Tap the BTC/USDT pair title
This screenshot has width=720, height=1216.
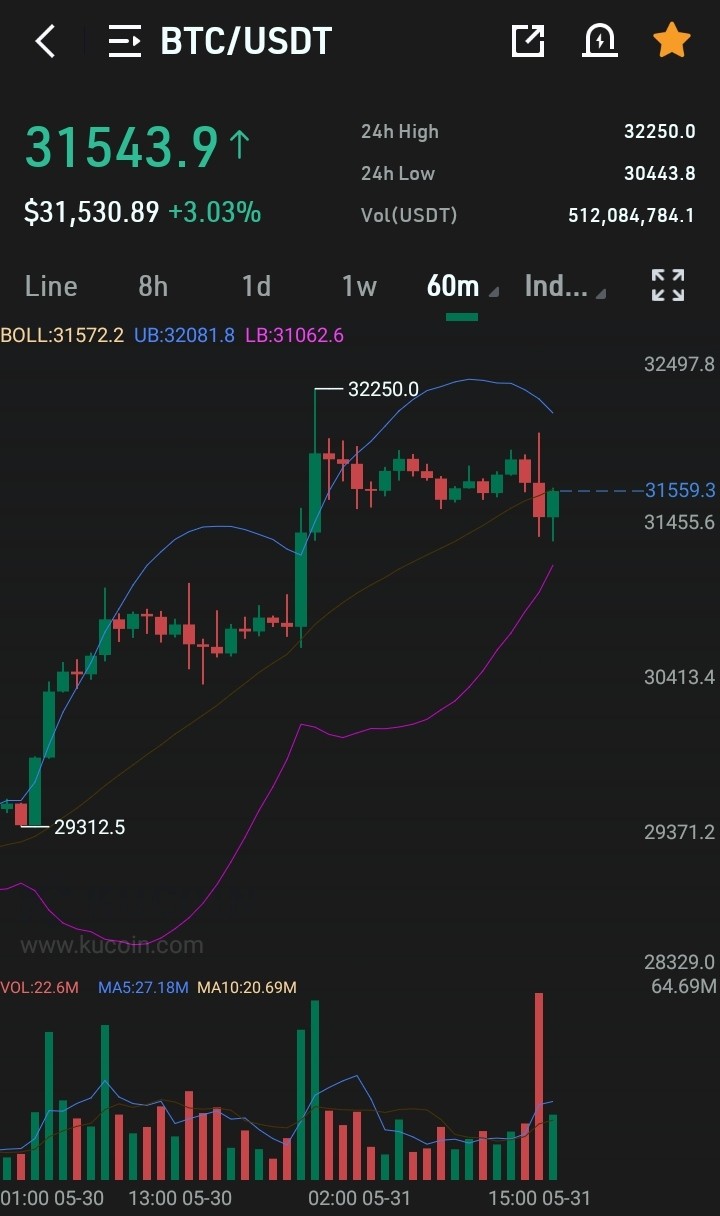pos(246,41)
